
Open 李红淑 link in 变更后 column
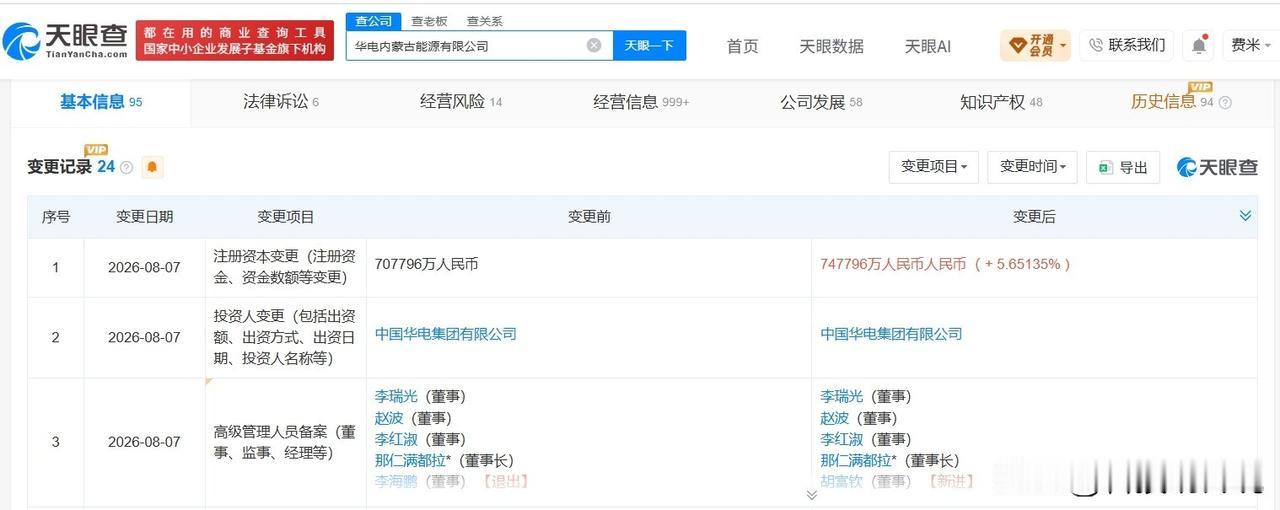point(841,439)
